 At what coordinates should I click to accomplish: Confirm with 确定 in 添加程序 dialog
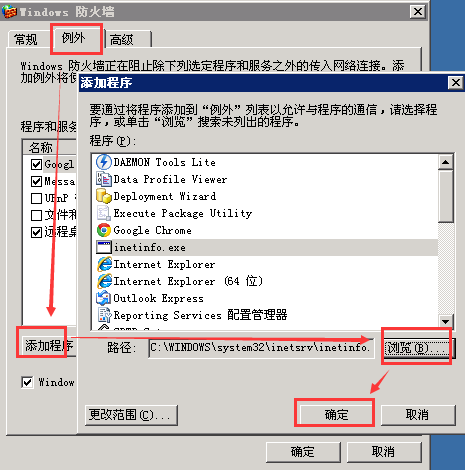click(x=336, y=415)
